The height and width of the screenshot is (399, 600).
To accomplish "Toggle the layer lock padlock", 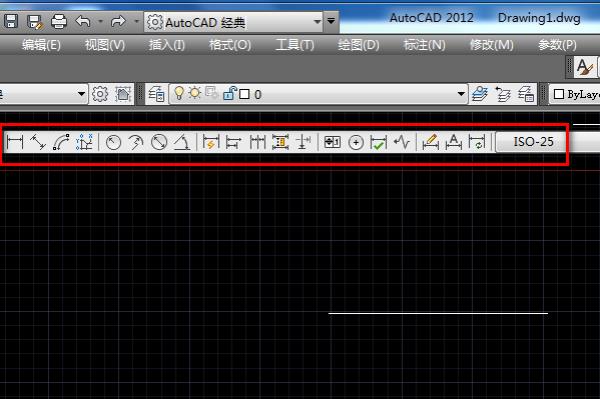I will point(230,93).
